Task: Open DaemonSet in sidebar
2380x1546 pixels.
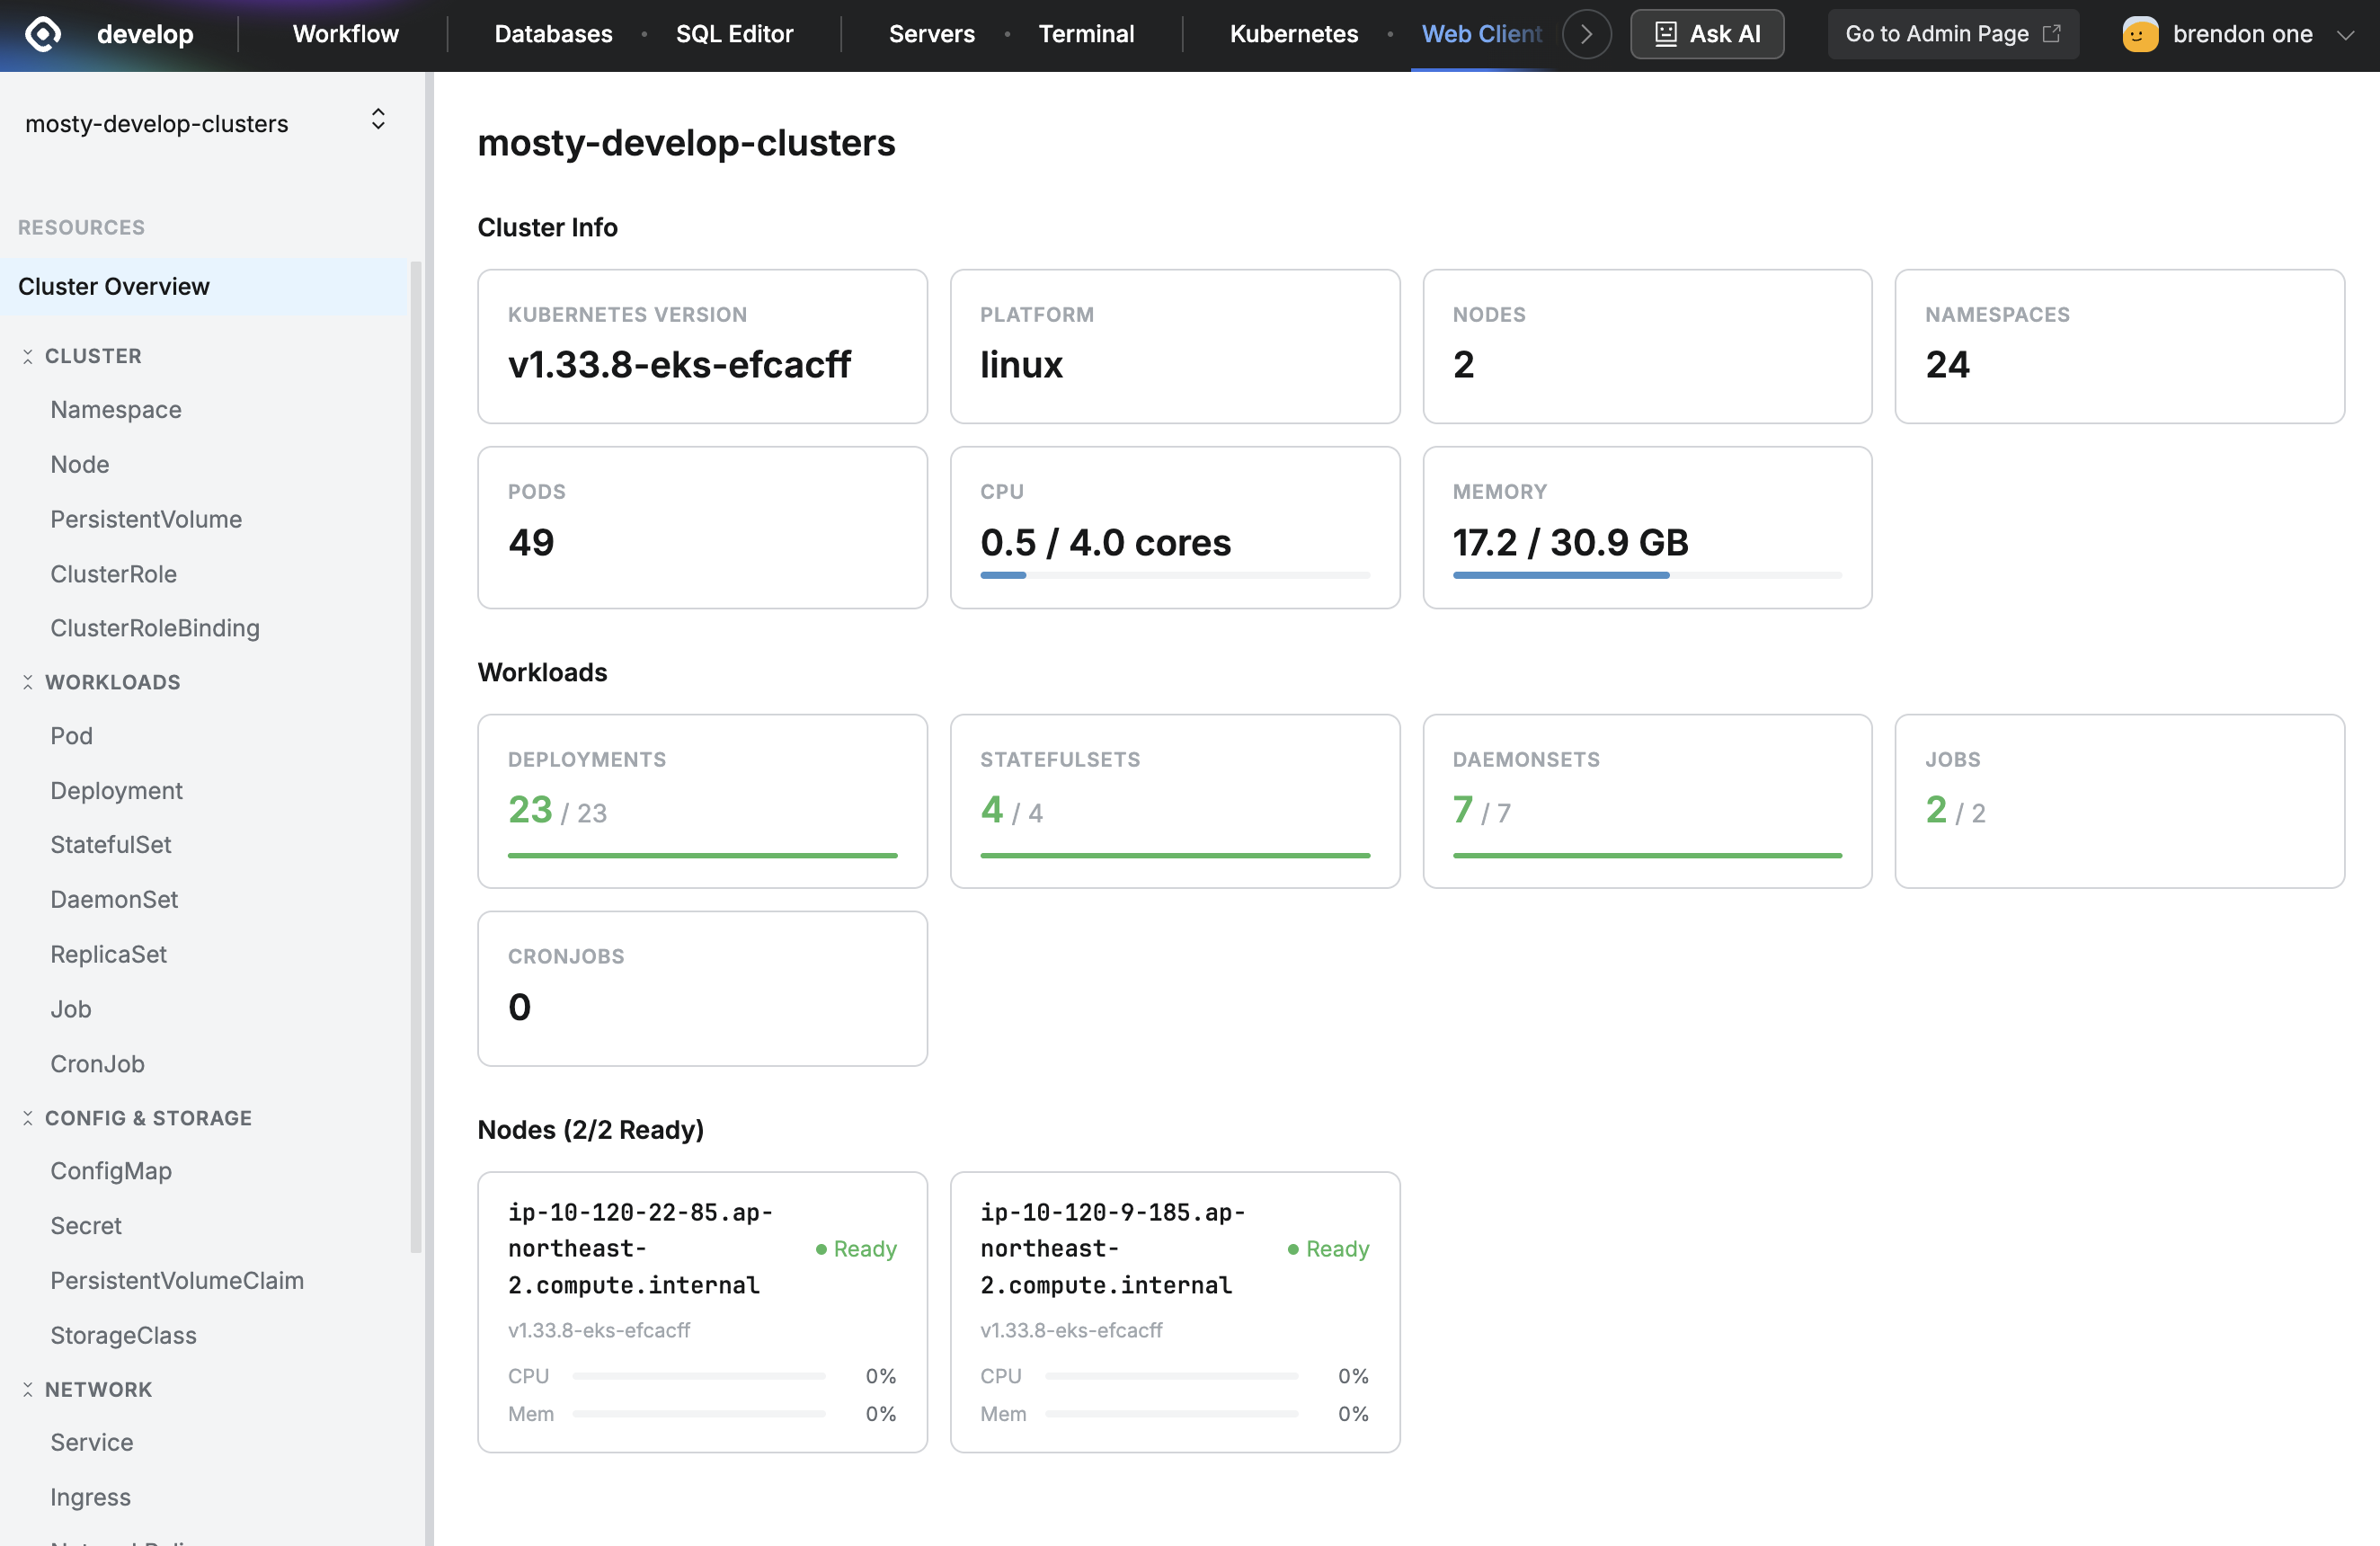Action: click(114, 899)
